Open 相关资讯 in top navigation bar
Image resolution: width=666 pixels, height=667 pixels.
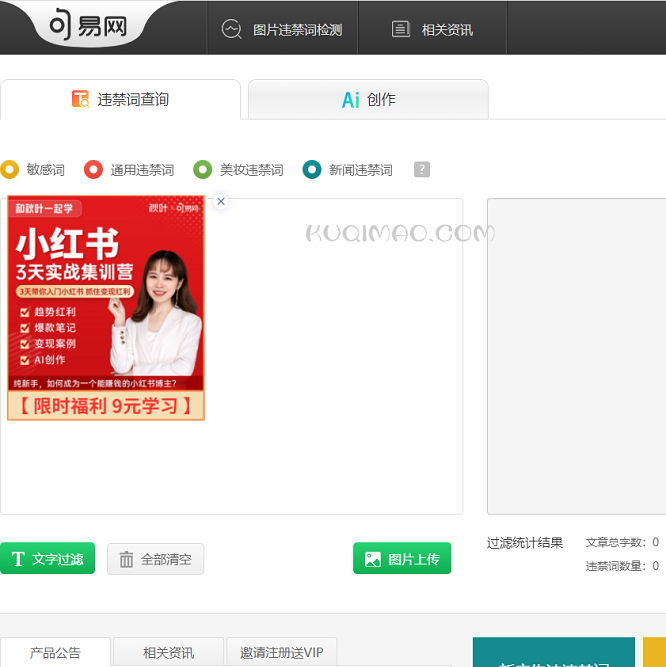[x=432, y=30]
